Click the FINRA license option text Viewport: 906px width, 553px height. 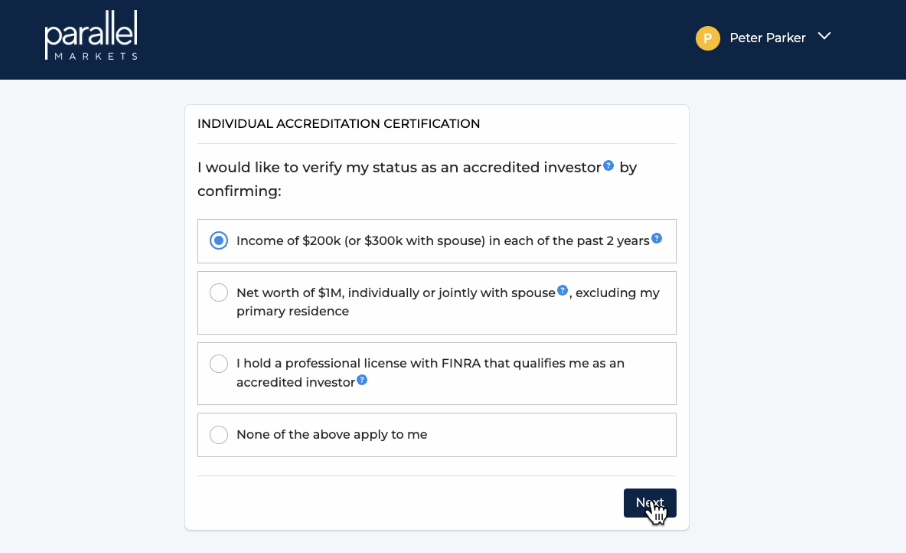430,373
